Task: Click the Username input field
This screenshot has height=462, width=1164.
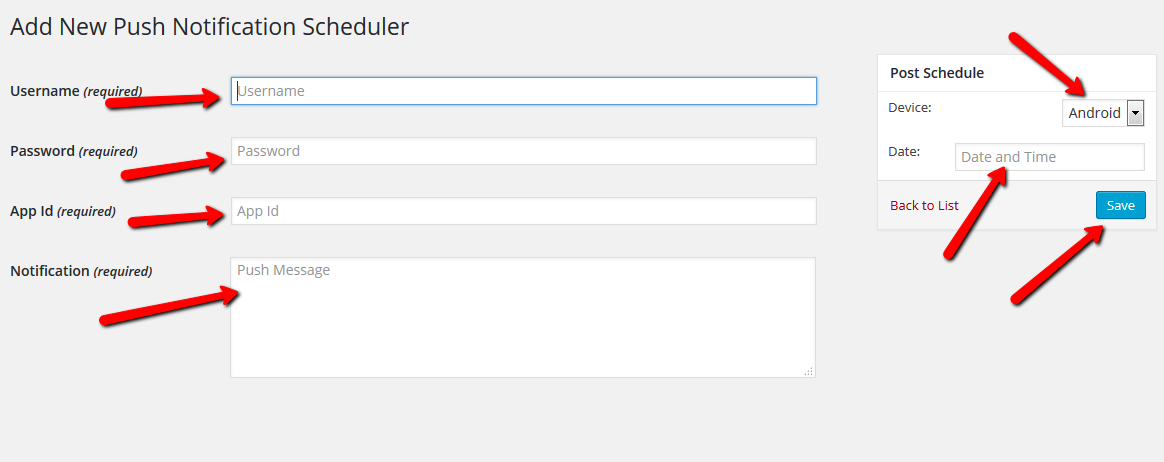Action: pos(523,91)
